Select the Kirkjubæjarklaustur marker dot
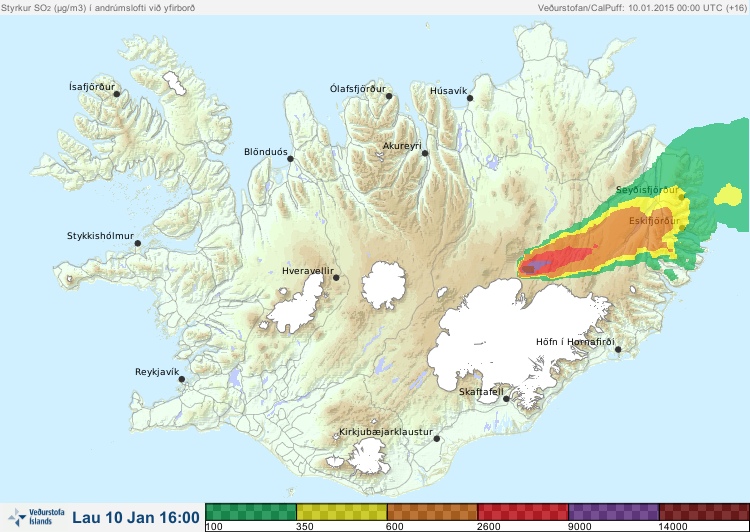The image size is (750, 532). (437, 439)
